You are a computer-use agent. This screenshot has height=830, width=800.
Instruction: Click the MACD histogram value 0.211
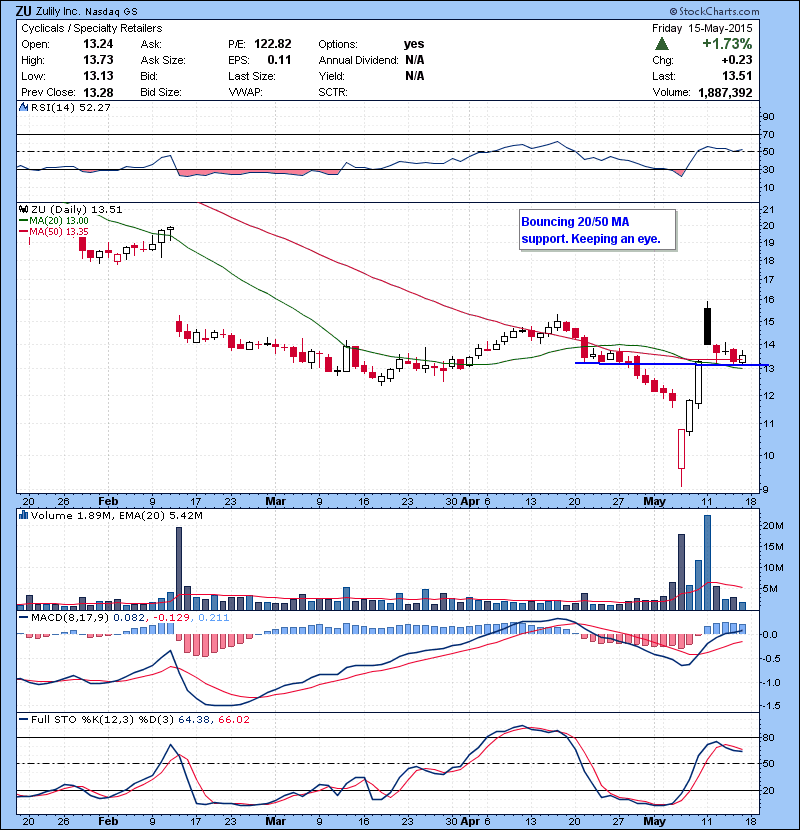(x=213, y=618)
